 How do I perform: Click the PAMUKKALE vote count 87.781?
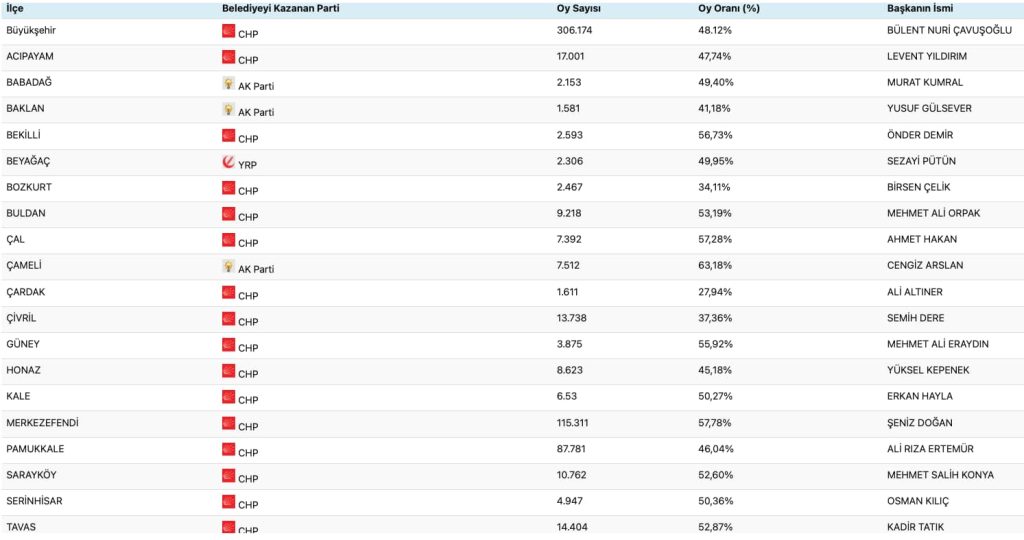pyautogui.click(x=574, y=449)
